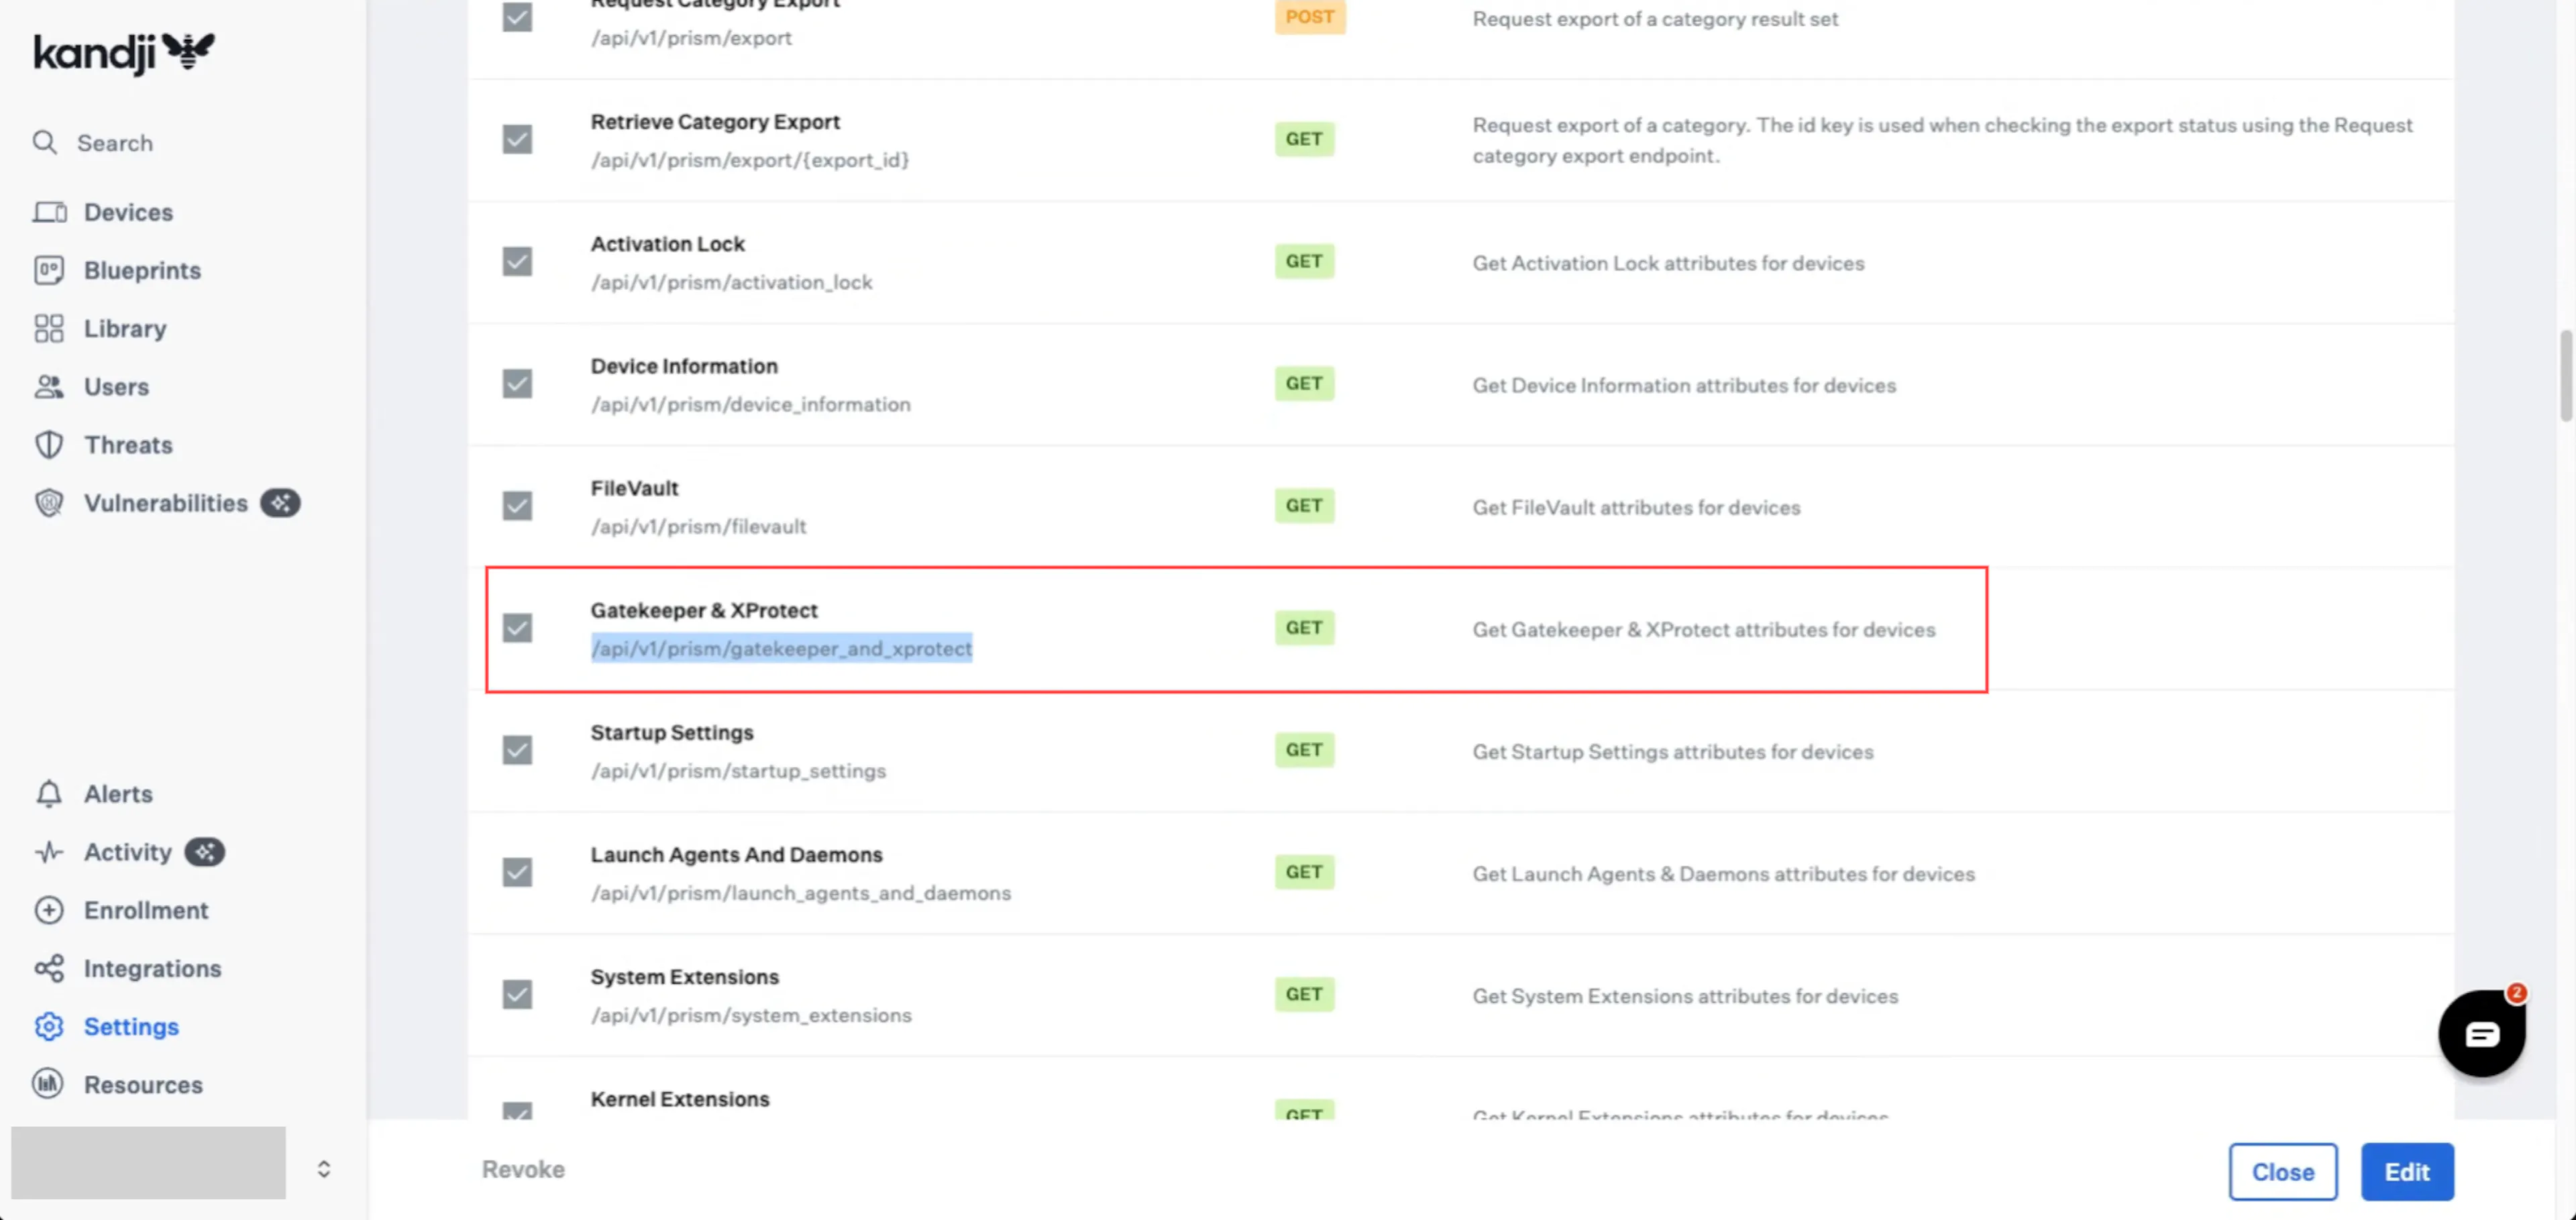The height and width of the screenshot is (1220, 2576).
Task: Click the Integrations share icon
Action: pos(49,968)
